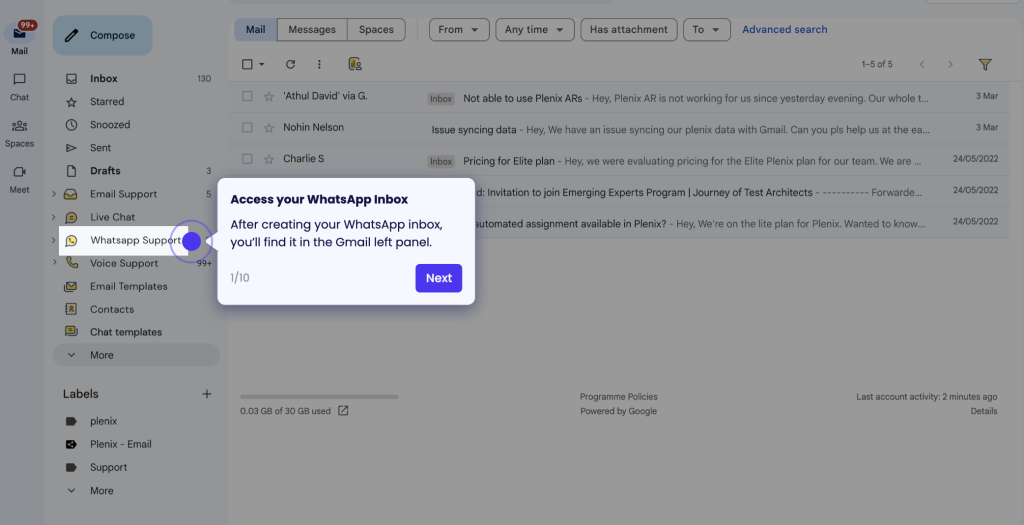1024x525 pixels.
Task: Expand More under Labels
Action: click(101, 490)
